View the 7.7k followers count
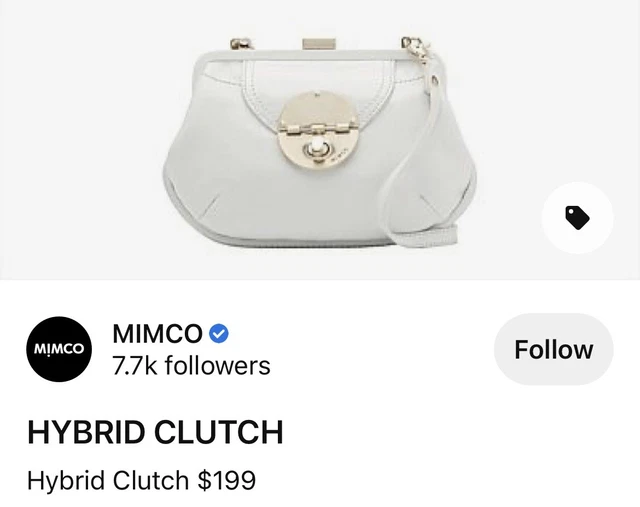640x507 pixels. coord(191,366)
